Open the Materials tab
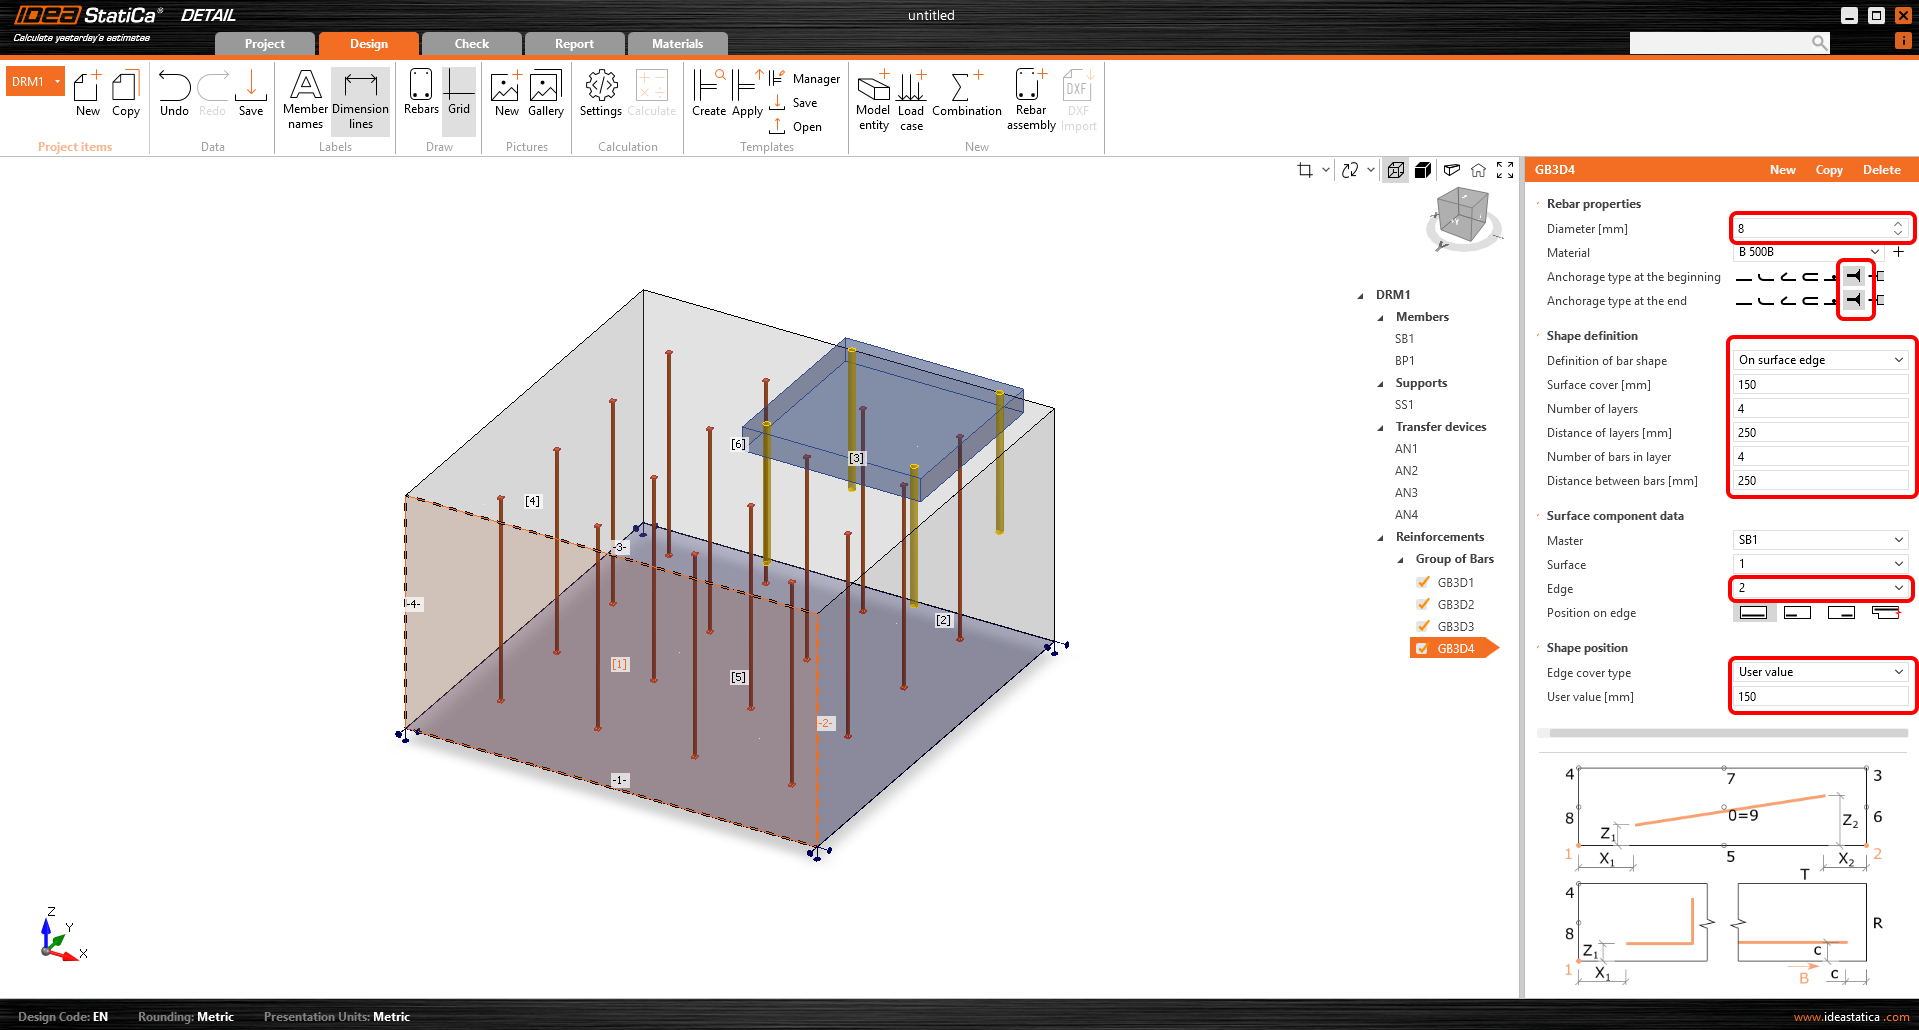 [677, 44]
